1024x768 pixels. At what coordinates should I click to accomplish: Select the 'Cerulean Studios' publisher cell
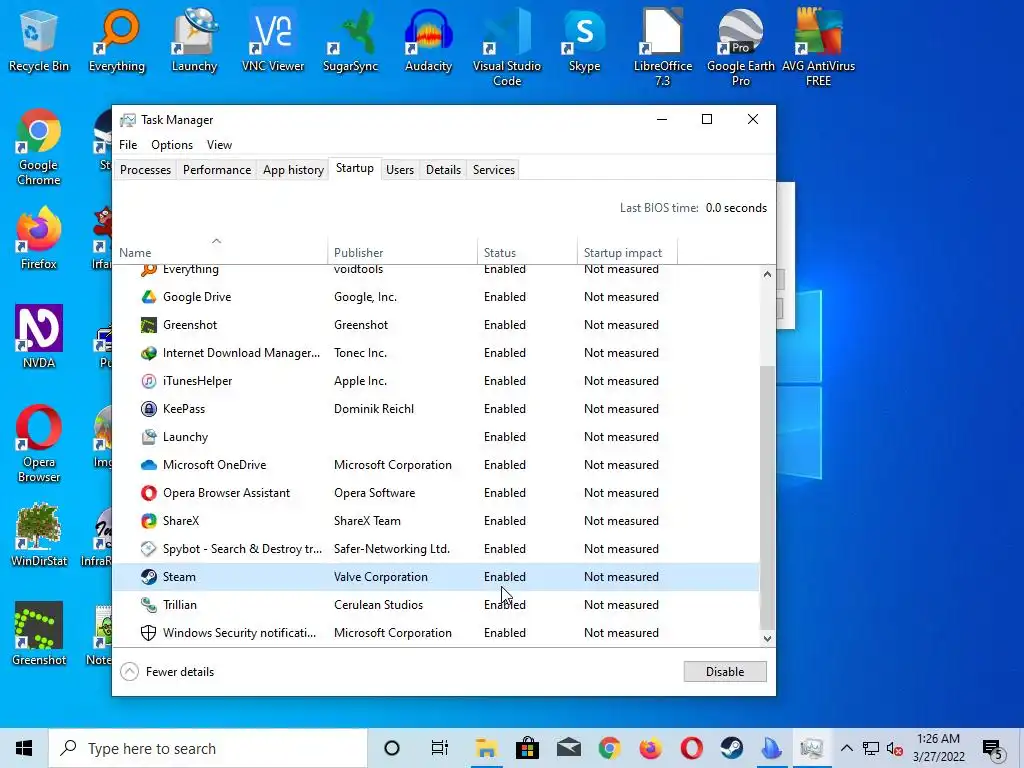[378, 605]
